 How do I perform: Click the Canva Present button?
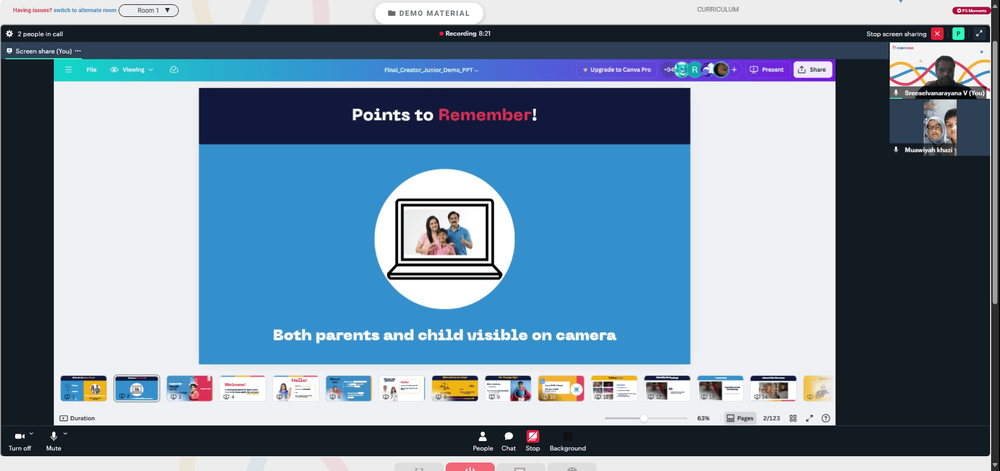point(767,69)
